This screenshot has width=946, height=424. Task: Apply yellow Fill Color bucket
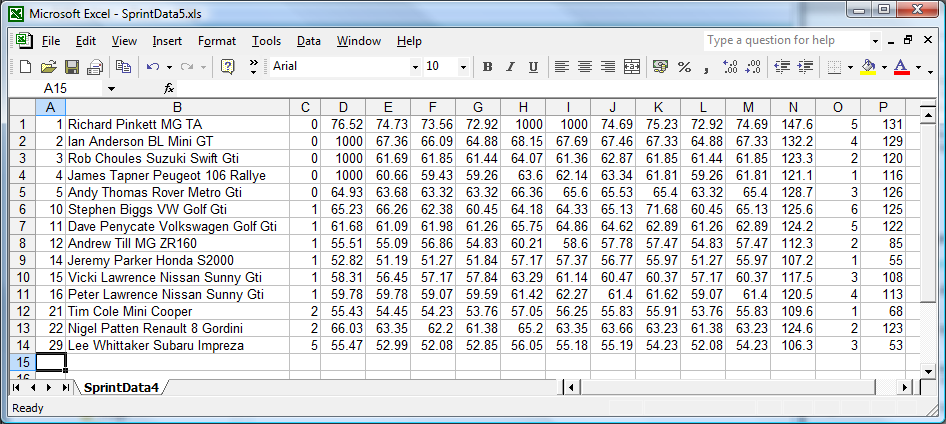coord(868,66)
